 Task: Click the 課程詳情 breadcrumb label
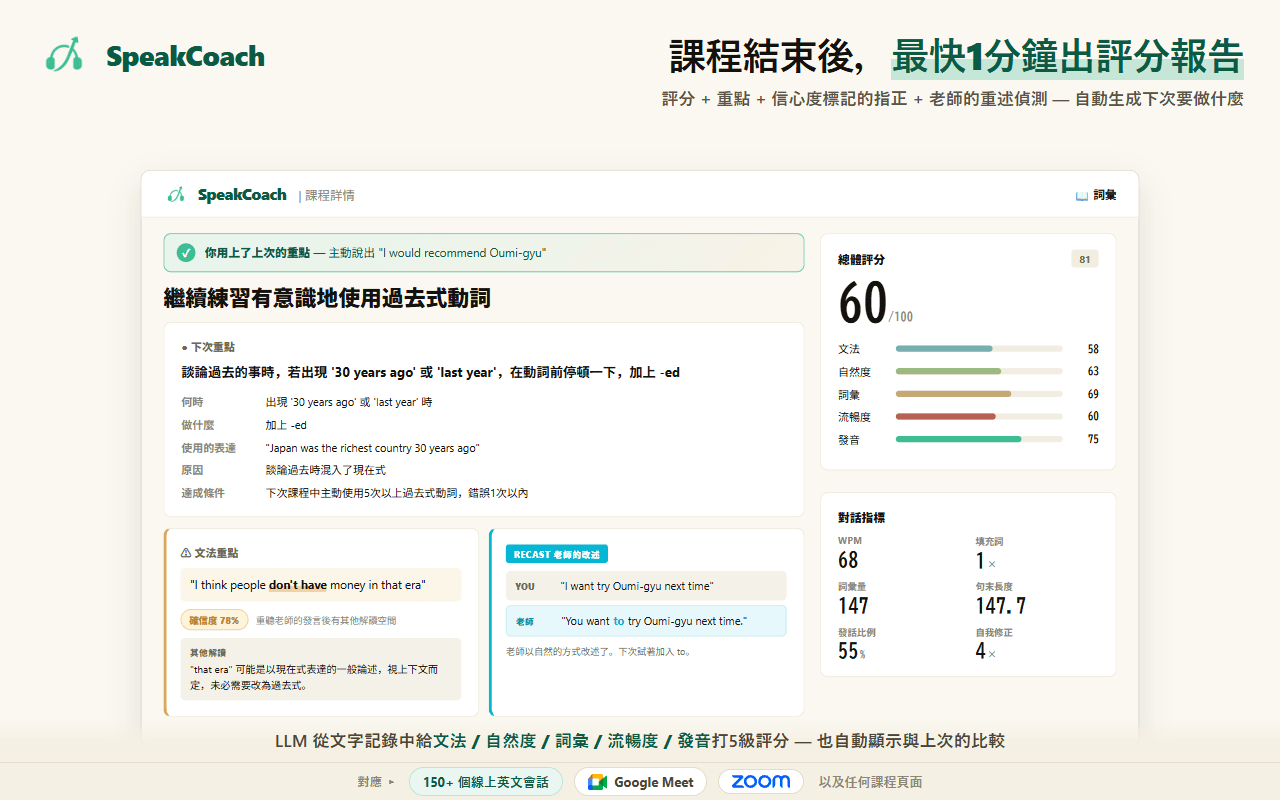[x=330, y=196]
